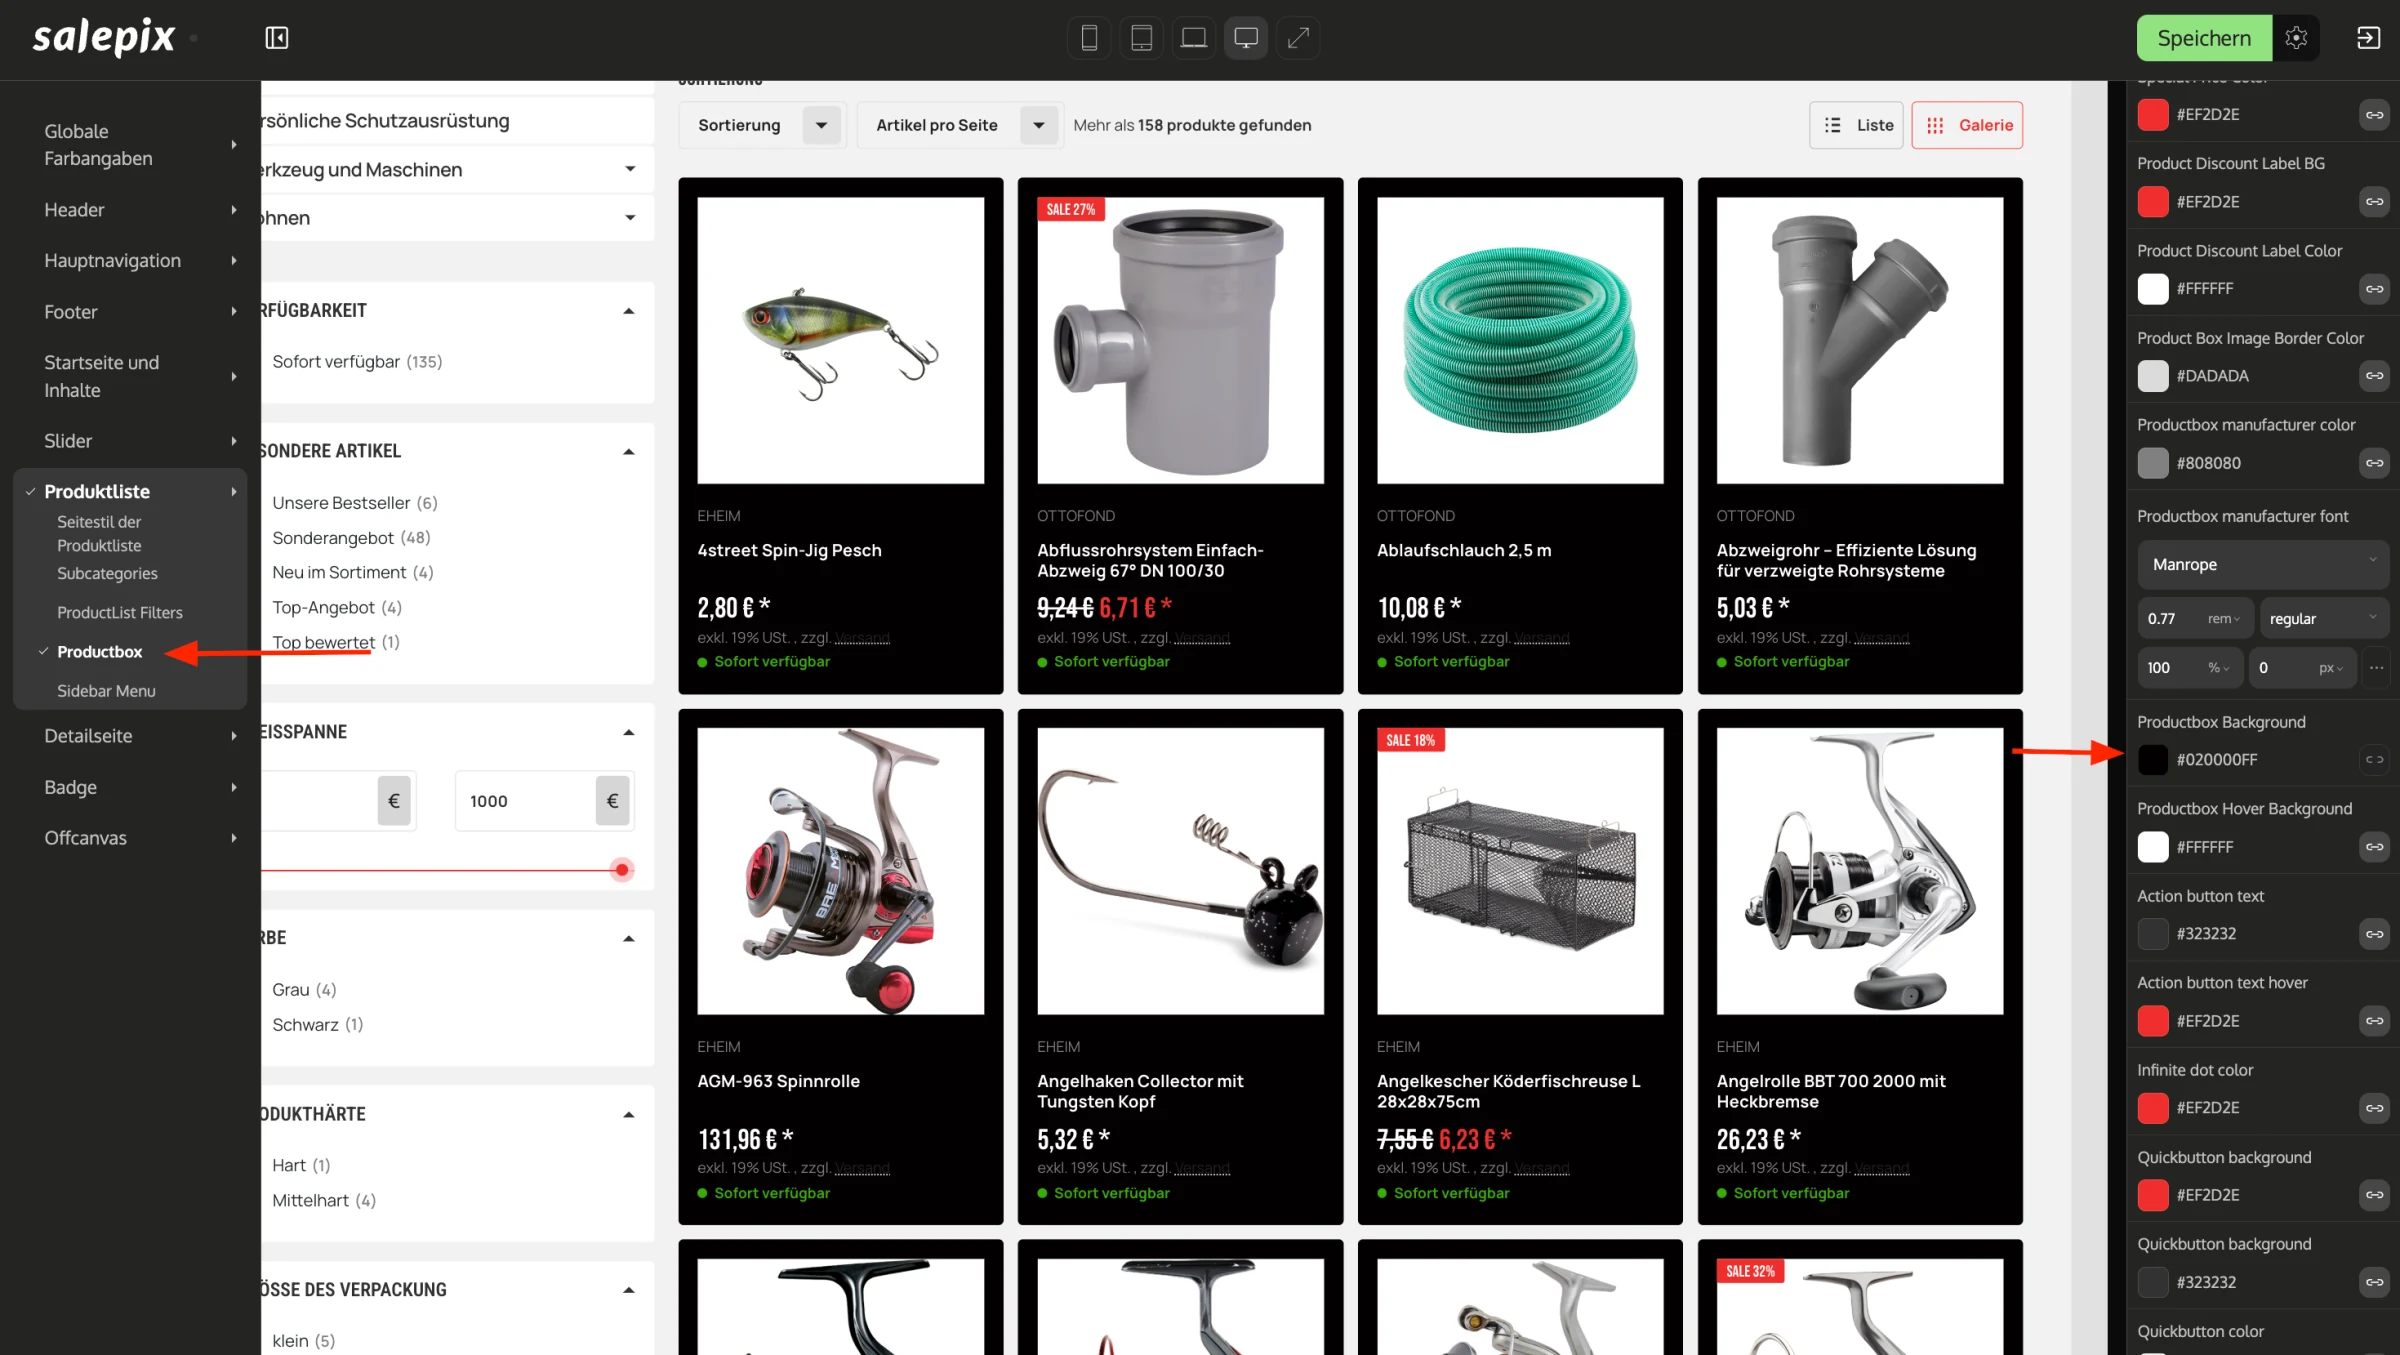This screenshot has height=1355, width=2400.
Task: Open ProductList Filters submenu item
Action: click(x=120, y=613)
